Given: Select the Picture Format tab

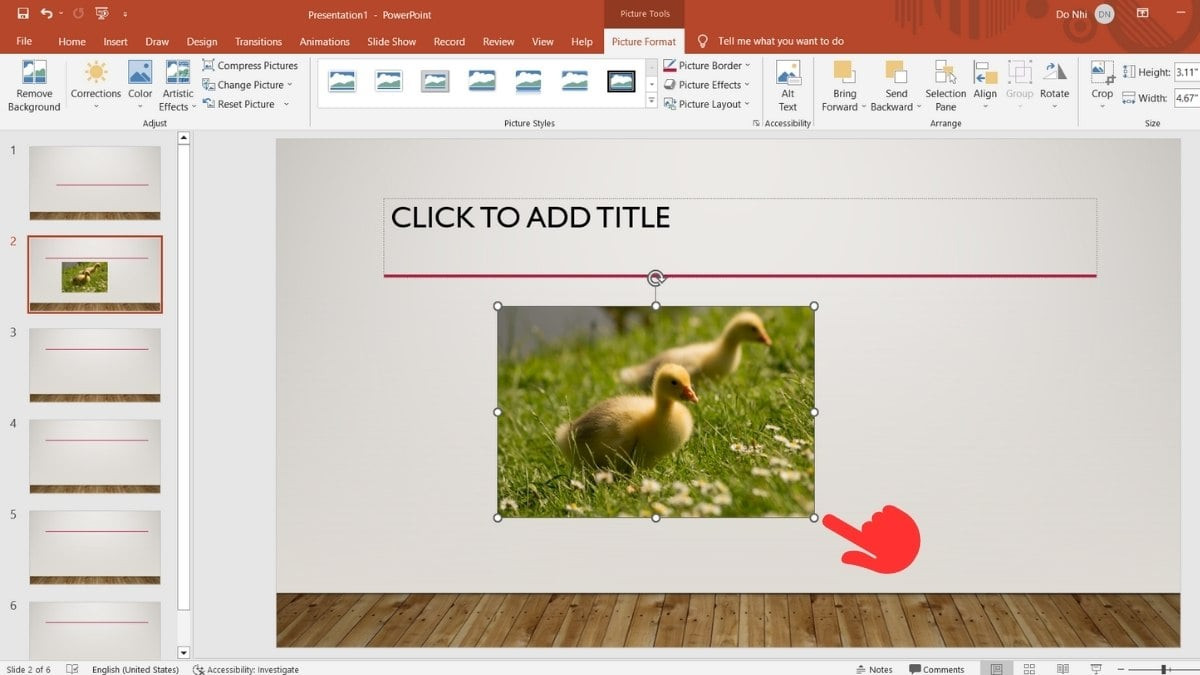Looking at the screenshot, I should tap(644, 41).
